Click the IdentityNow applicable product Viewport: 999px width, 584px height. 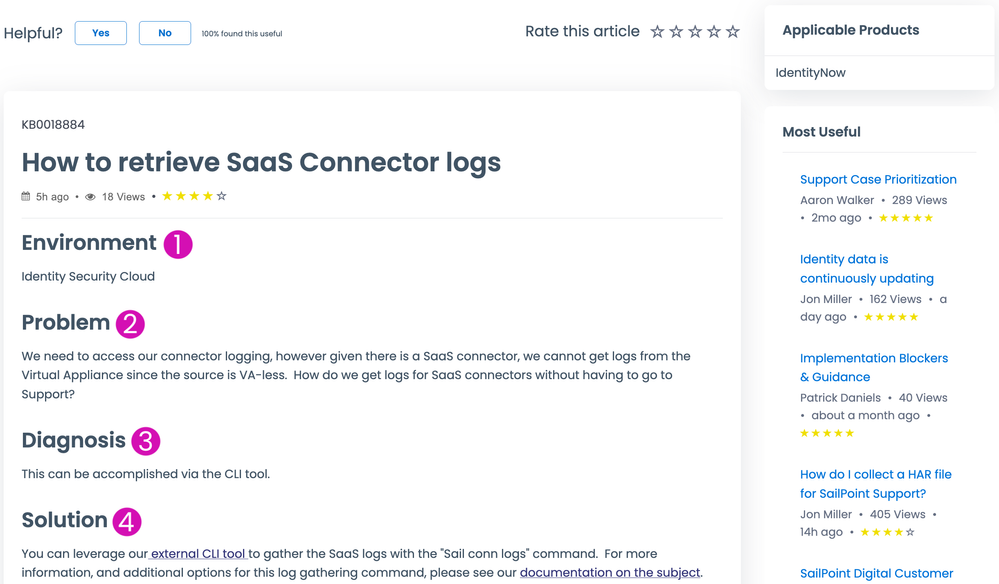coord(811,73)
